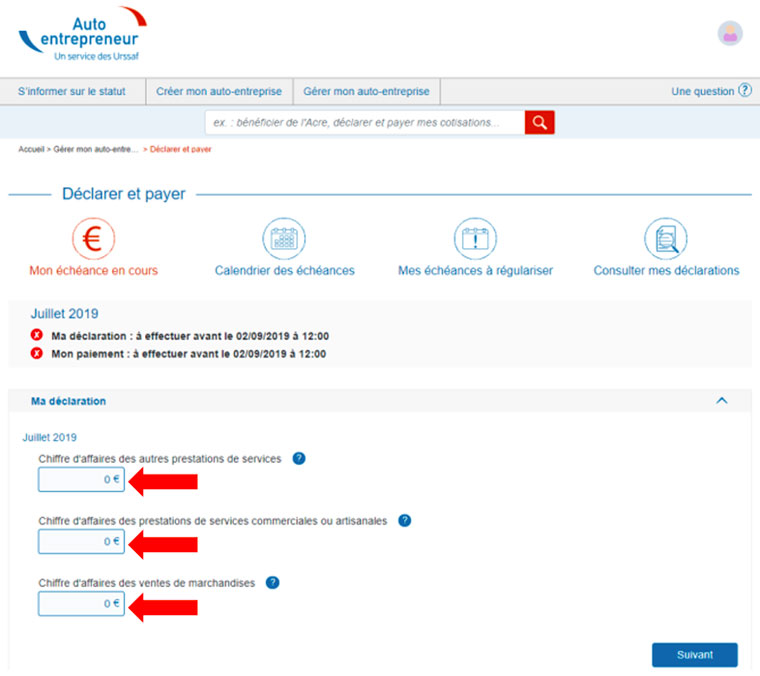
Task: Open the user profile avatar
Action: 730,33
